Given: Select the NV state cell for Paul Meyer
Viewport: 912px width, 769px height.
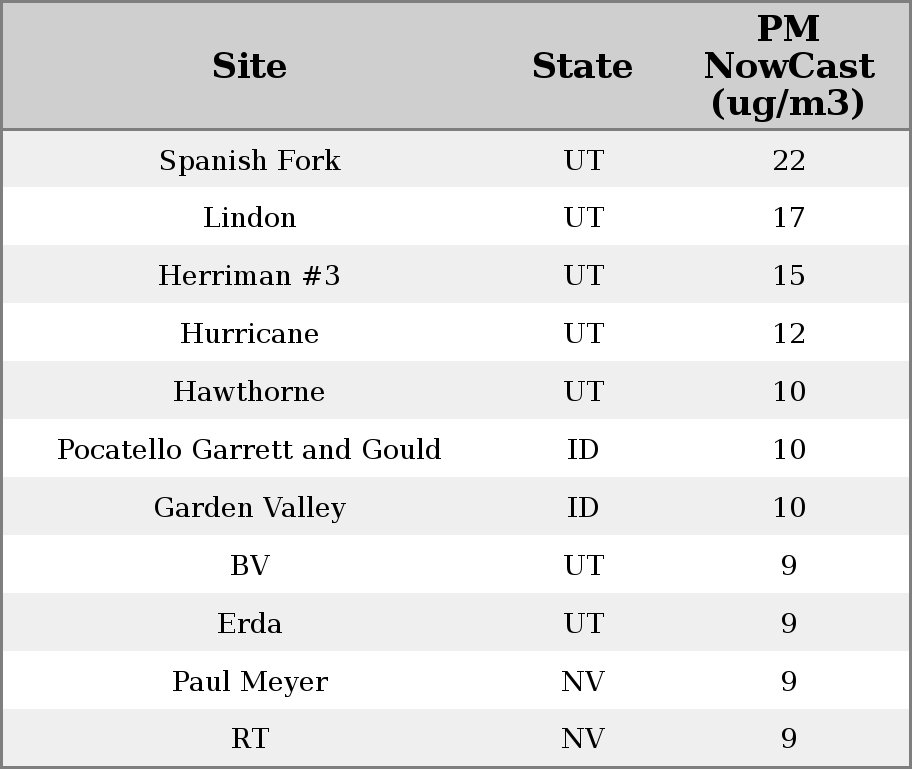Looking at the screenshot, I should coord(582,682).
